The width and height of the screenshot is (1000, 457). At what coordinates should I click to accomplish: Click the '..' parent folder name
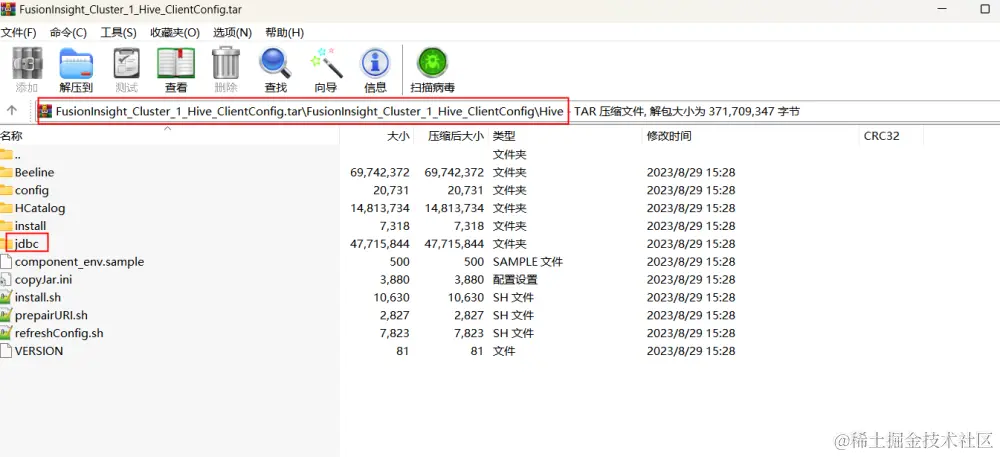[x=18, y=155]
